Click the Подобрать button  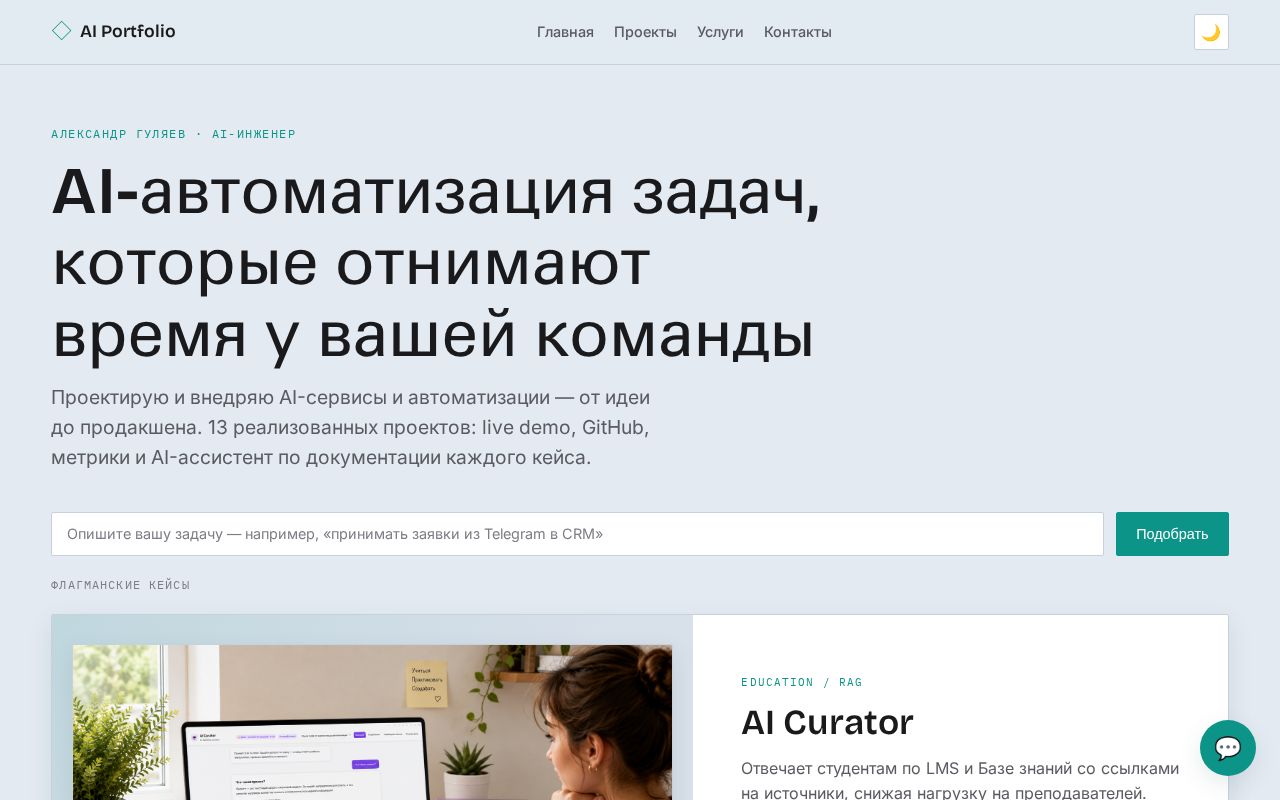tap(1172, 534)
